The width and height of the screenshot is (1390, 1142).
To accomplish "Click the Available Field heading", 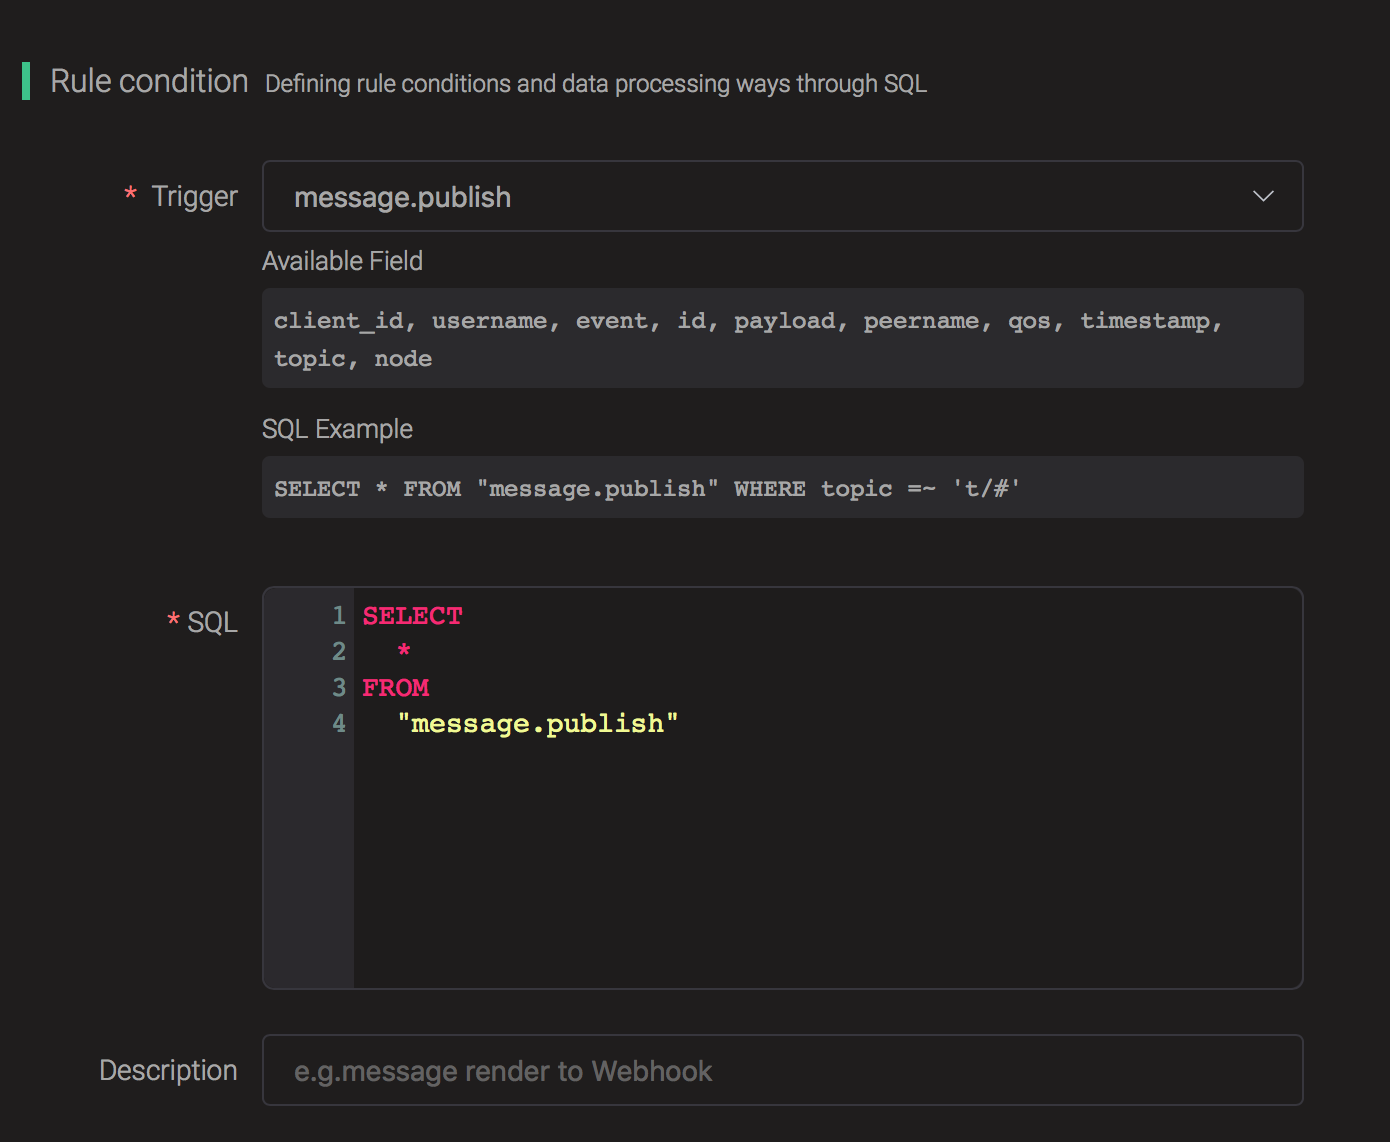I will (x=342, y=261).
